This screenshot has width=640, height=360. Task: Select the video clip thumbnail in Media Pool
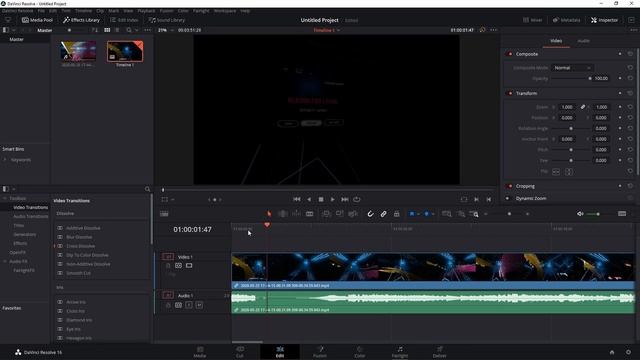tap(78, 51)
